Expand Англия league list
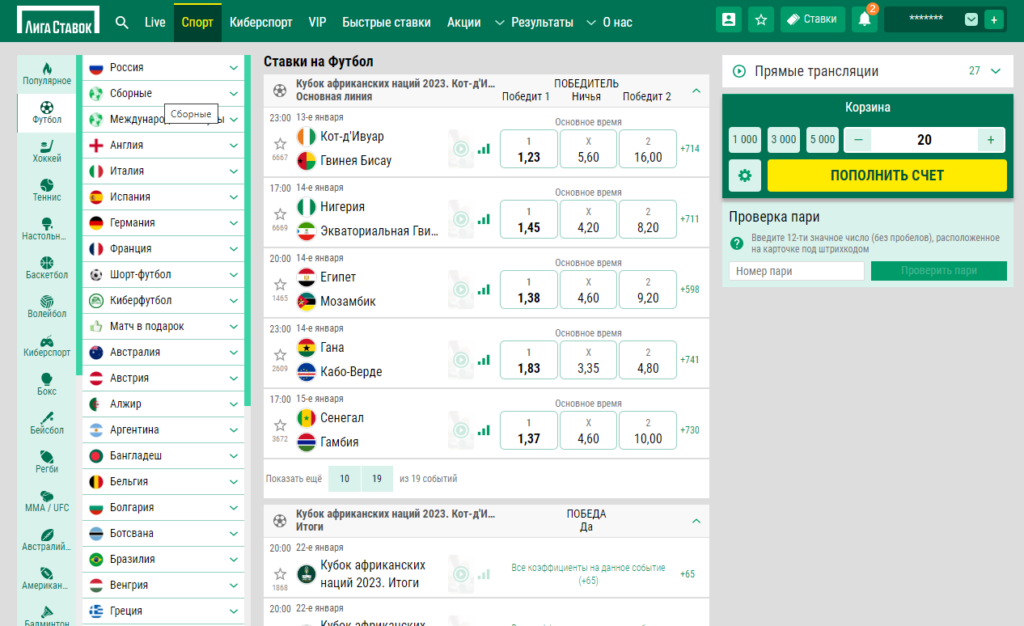 pos(233,146)
